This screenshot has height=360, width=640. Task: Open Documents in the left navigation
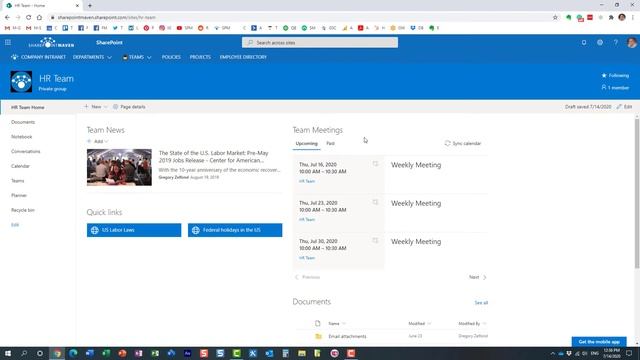coord(23,122)
